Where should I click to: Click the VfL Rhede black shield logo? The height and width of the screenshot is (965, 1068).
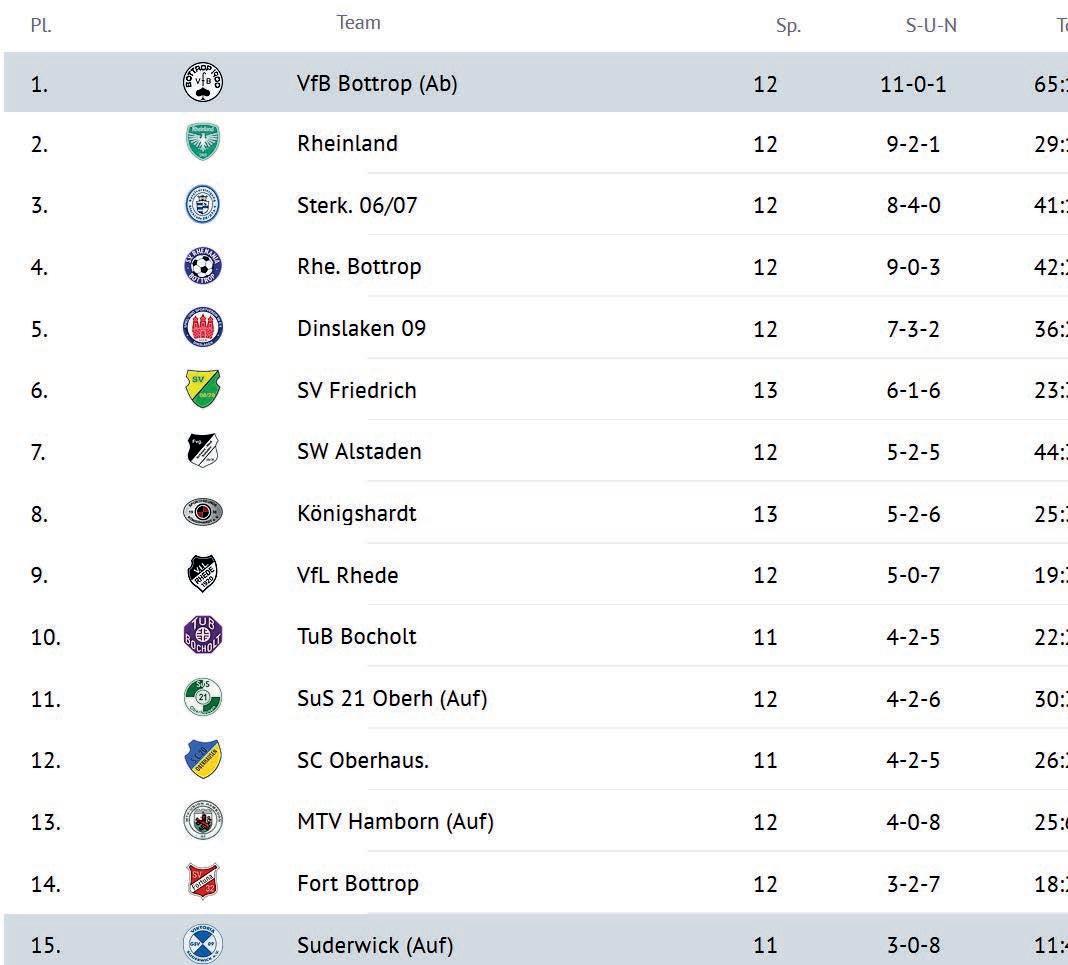click(203, 575)
